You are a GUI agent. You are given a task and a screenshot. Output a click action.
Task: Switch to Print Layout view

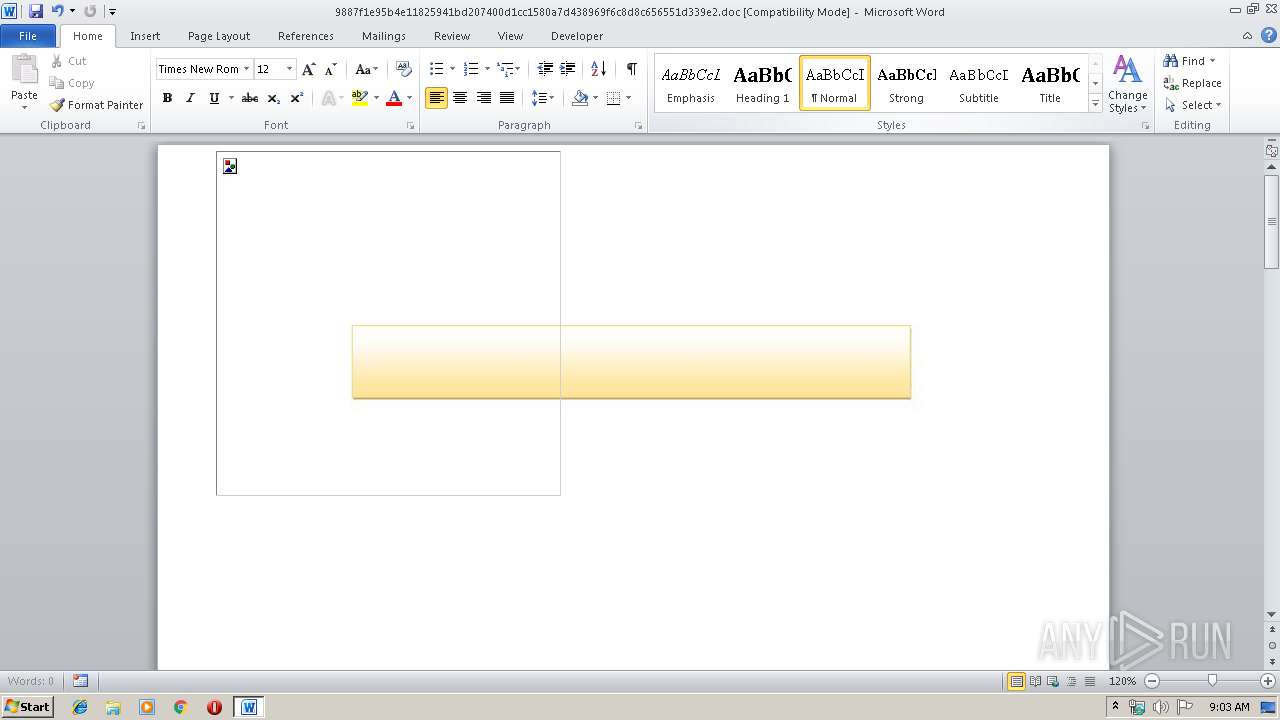[1016, 681]
